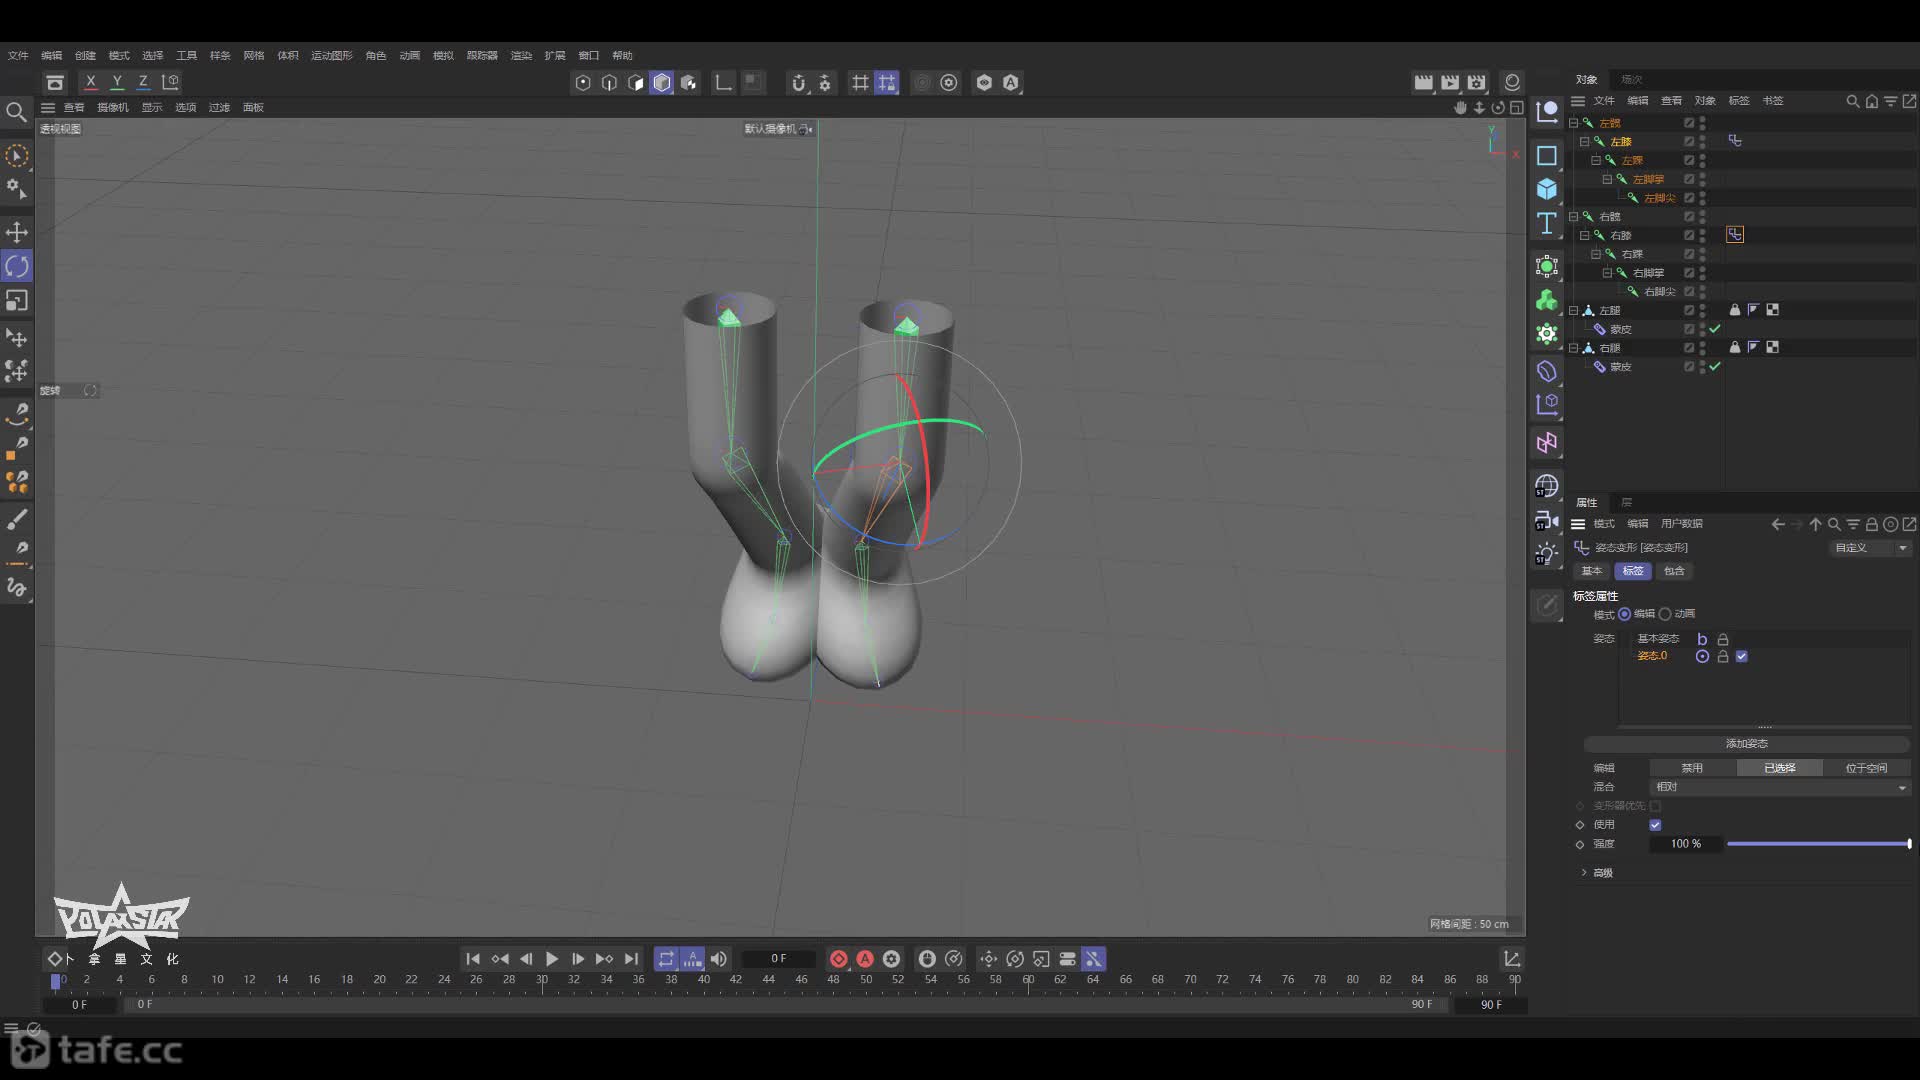The width and height of the screenshot is (1920, 1080).
Task: Collapse 左膝 joint tree node
Action: pyautogui.click(x=1584, y=141)
